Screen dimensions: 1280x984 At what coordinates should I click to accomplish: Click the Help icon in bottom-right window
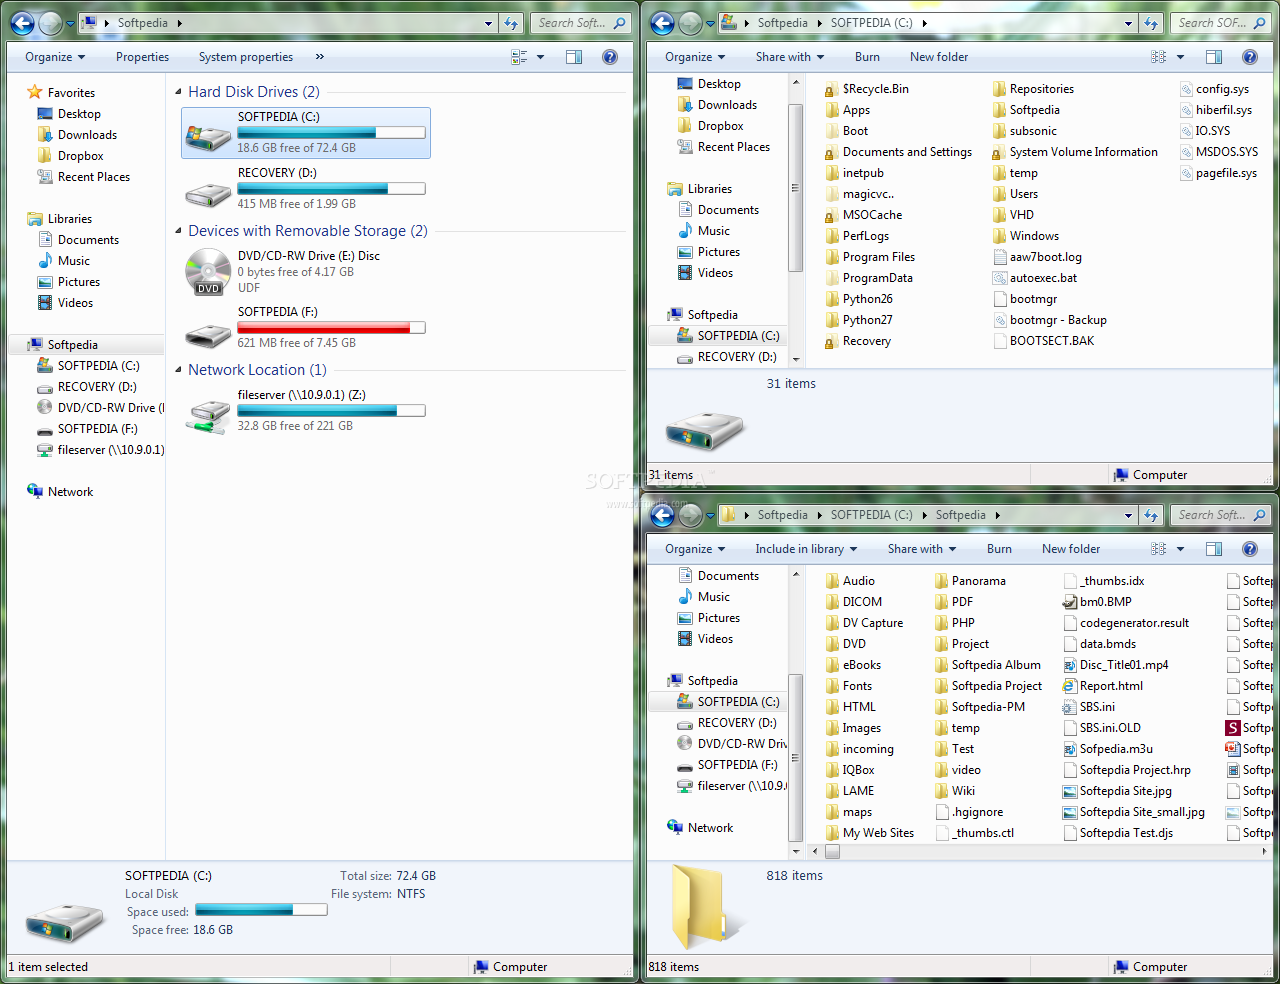pos(1250,549)
